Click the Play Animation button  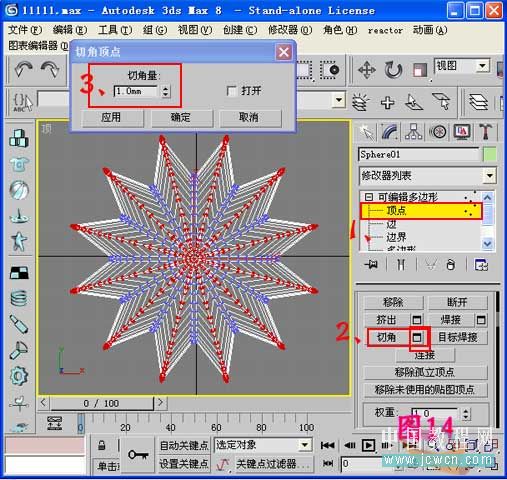[368, 445]
